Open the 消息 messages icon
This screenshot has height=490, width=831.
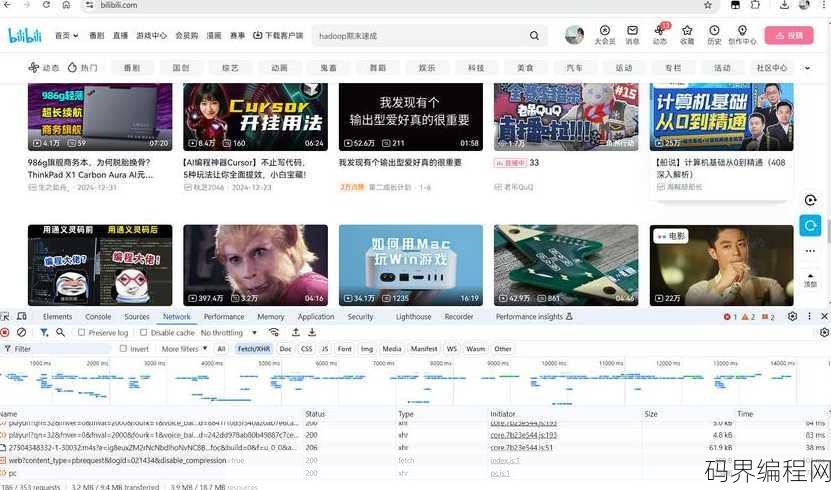(x=632, y=35)
